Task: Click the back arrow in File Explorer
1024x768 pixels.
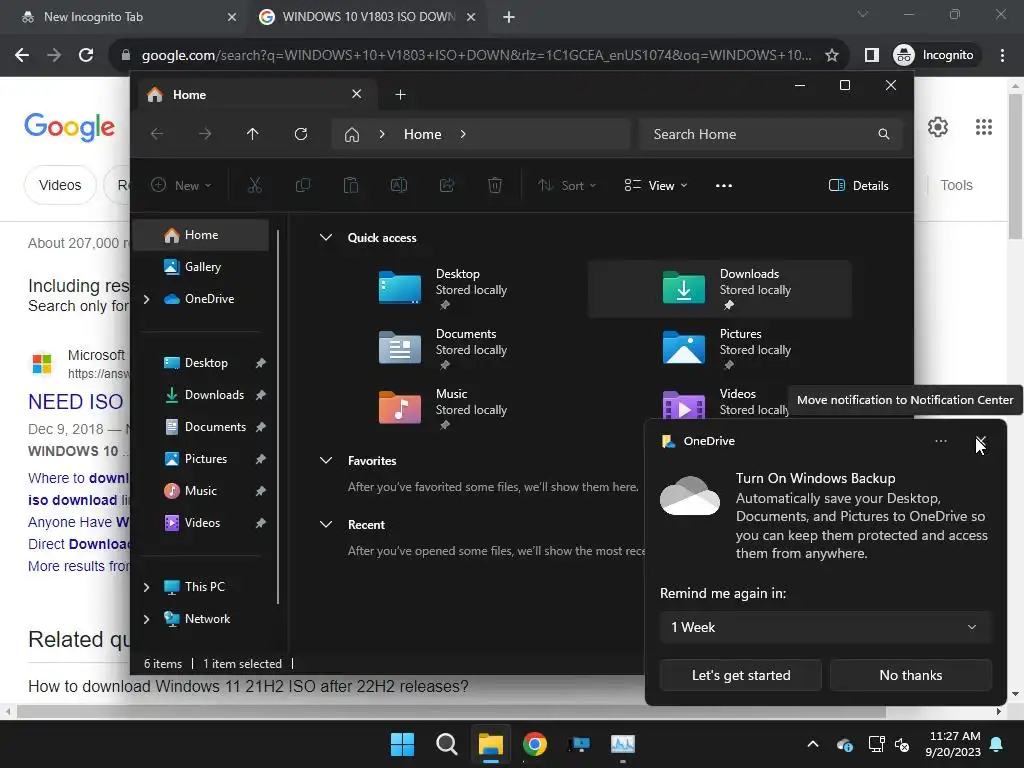Action: (x=157, y=134)
